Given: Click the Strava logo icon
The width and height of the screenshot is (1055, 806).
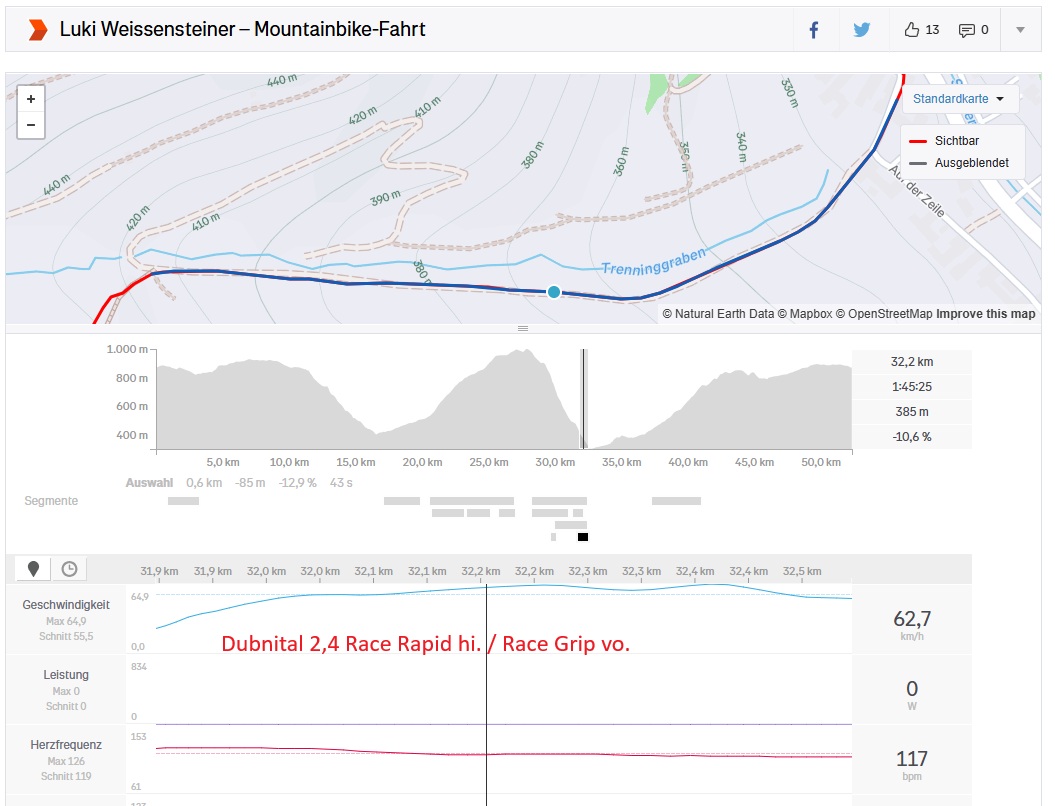Looking at the screenshot, I should tap(38, 30).
